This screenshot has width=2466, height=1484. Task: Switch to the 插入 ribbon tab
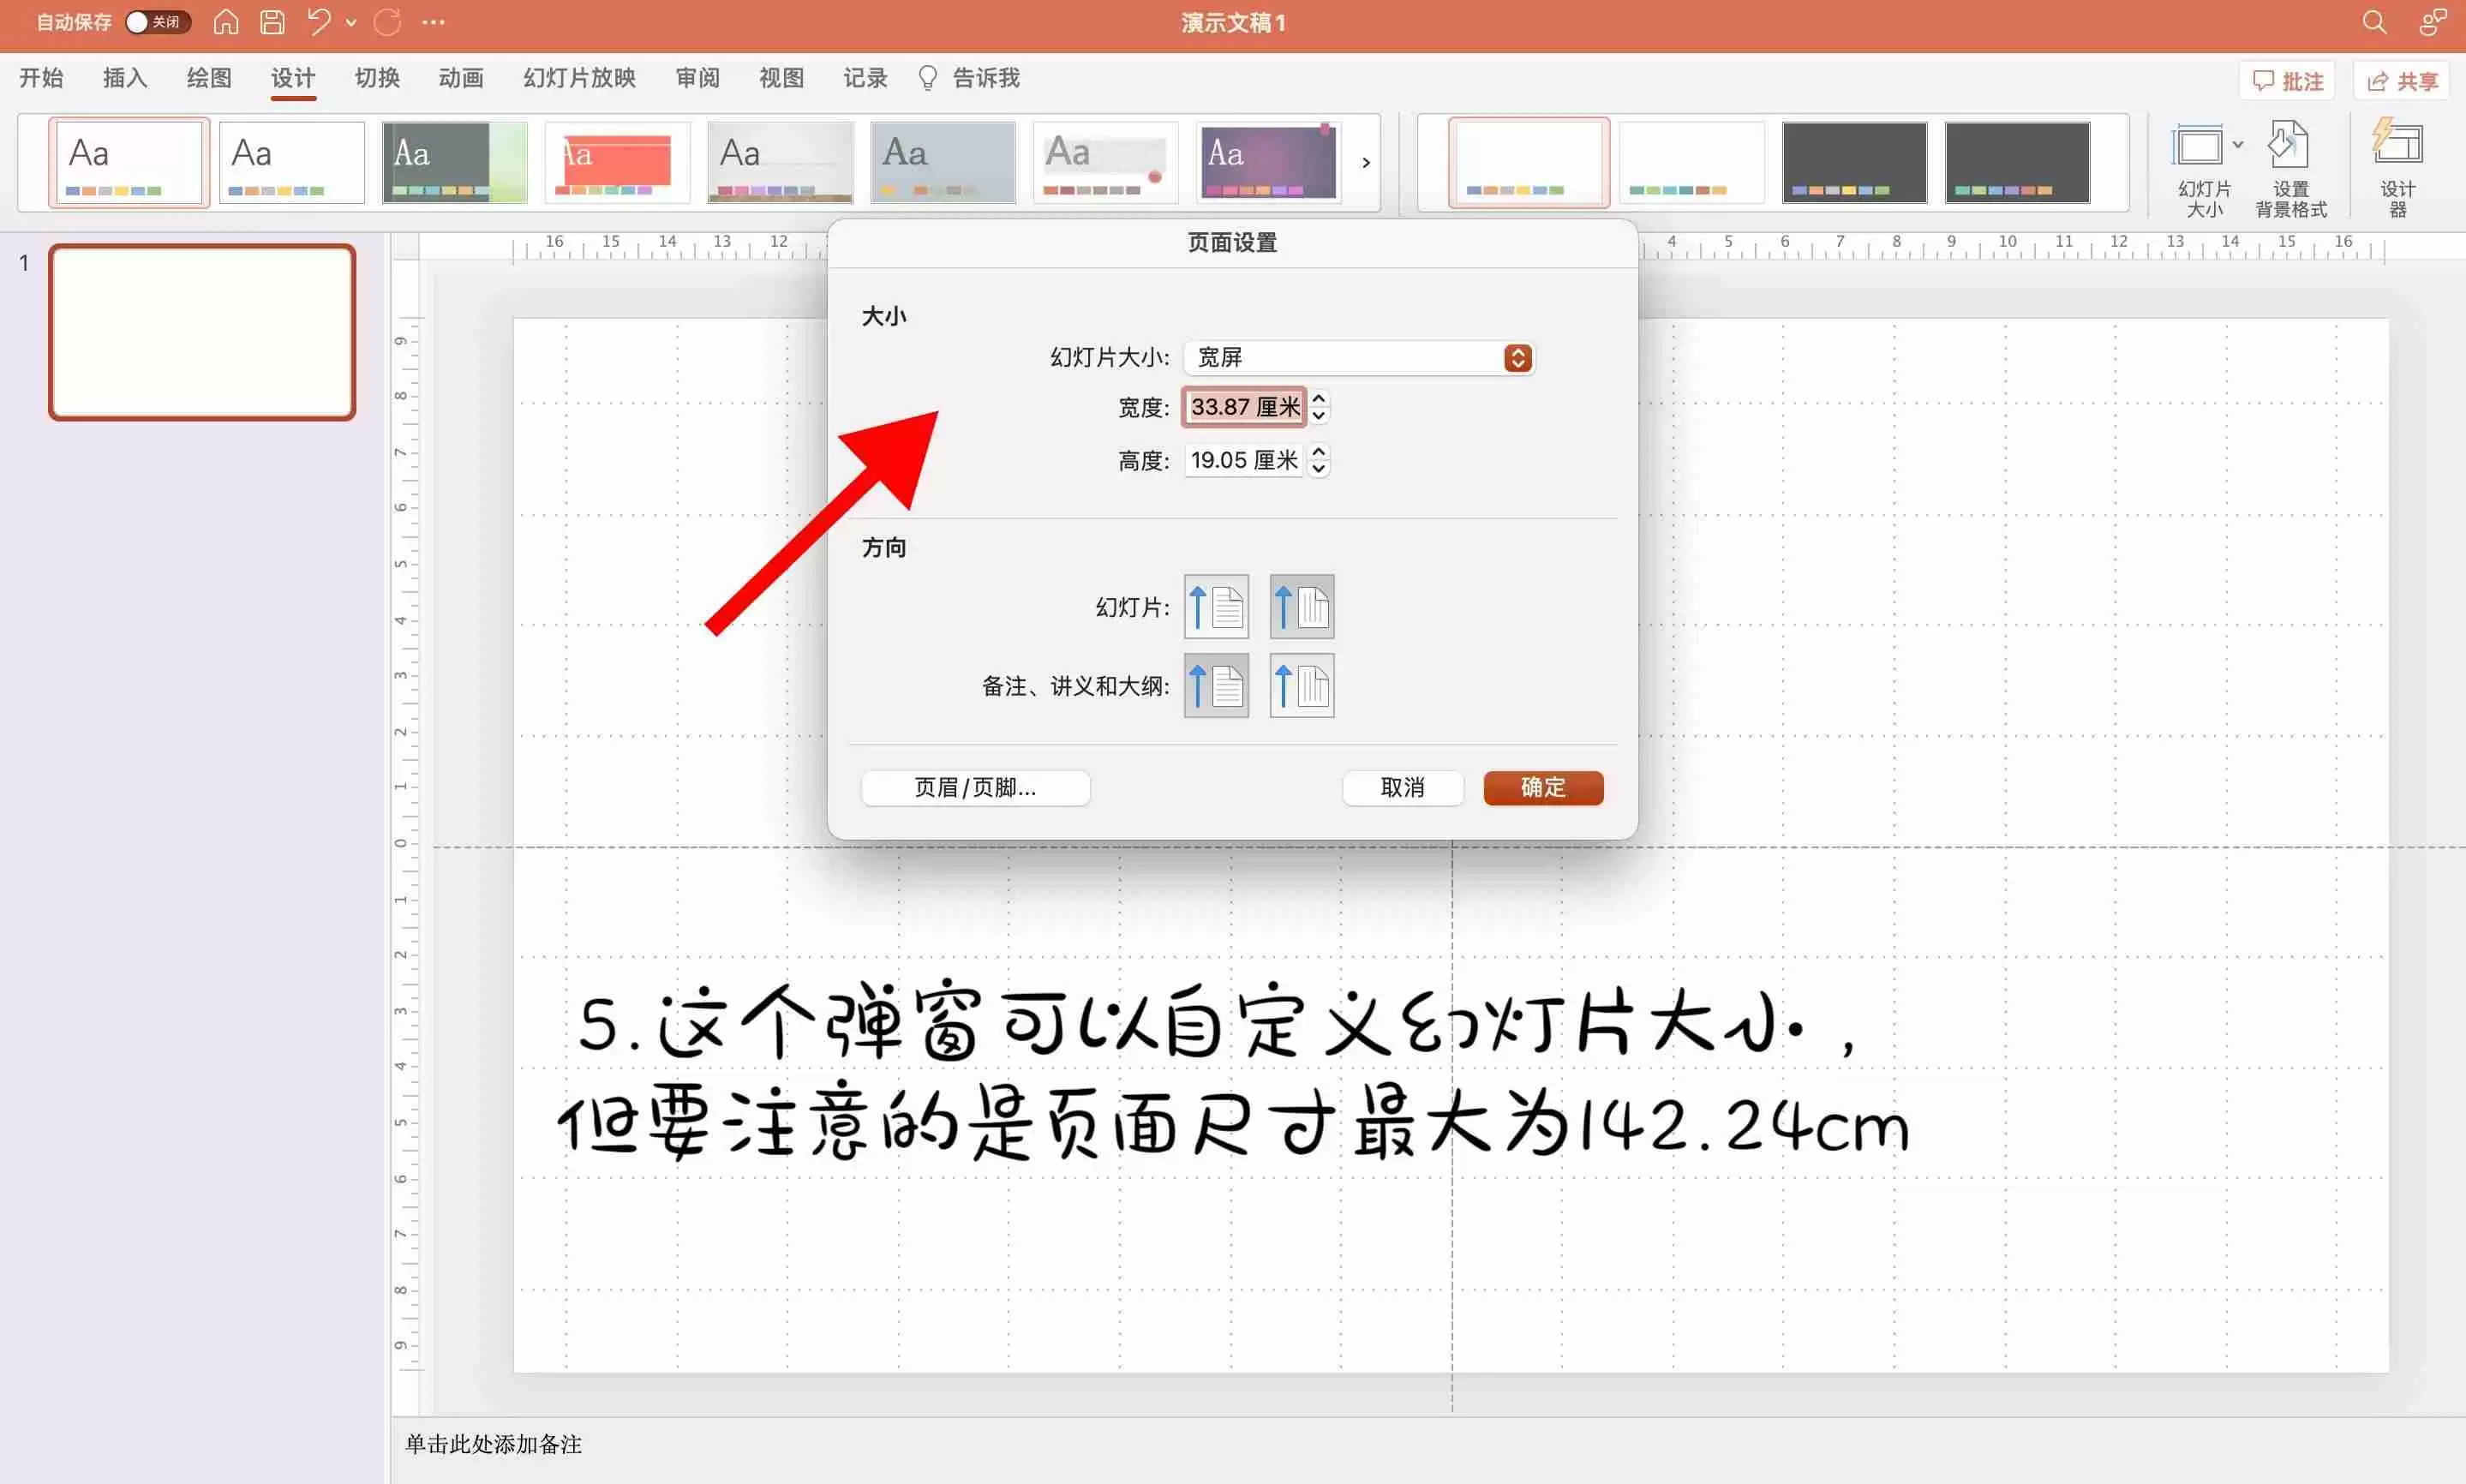[124, 78]
